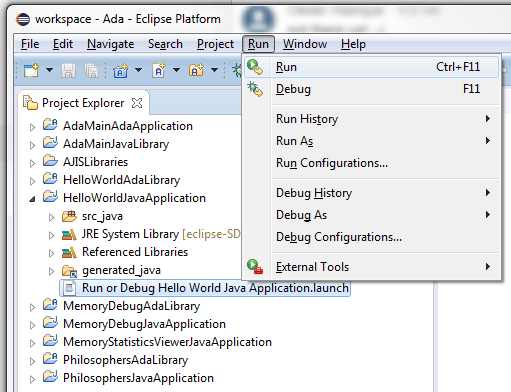Click the Referenced Libraries books icon
This screenshot has height=392, width=511.
(x=69, y=252)
